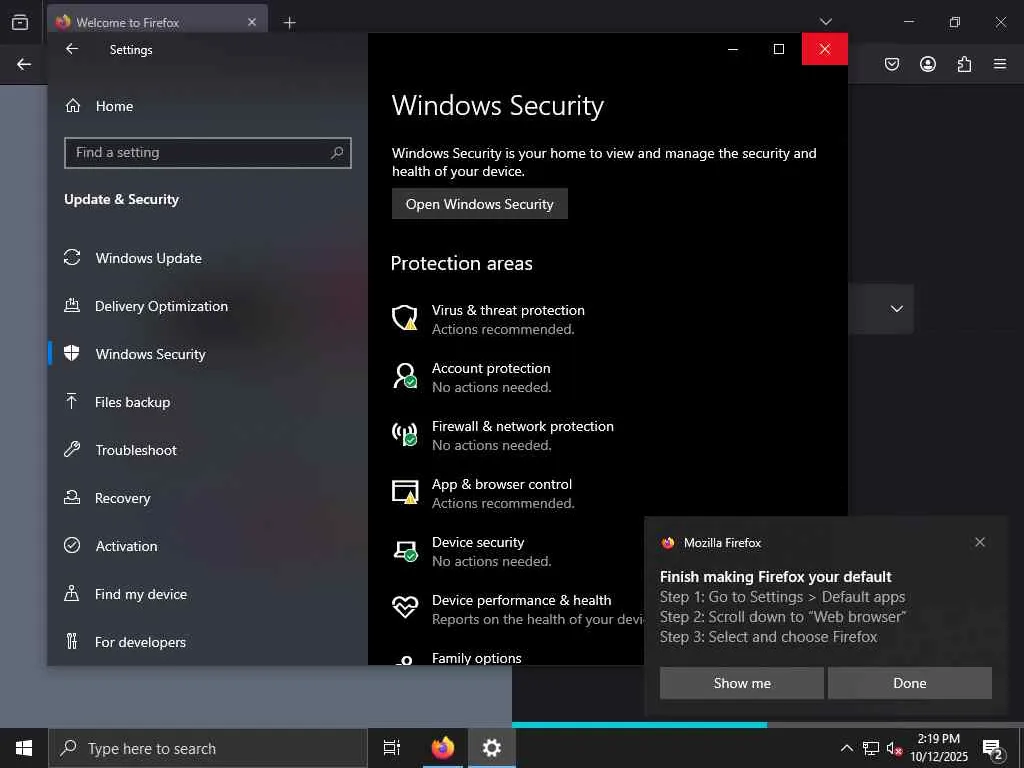Viewport: 1024px width, 768px height.
Task: Open Firefox list all tabs chevron
Action: pos(825,22)
